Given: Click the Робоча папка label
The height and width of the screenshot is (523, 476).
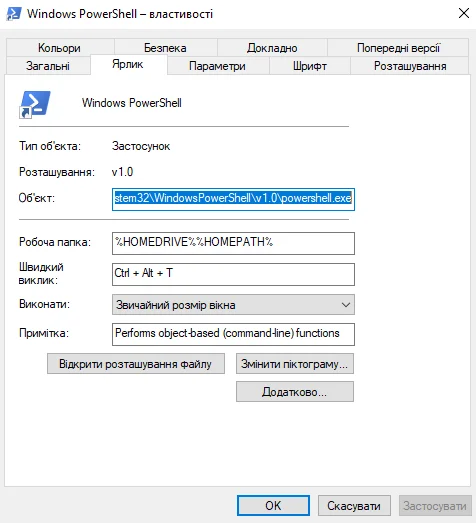Looking at the screenshot, I should click(x=55, y=242).
